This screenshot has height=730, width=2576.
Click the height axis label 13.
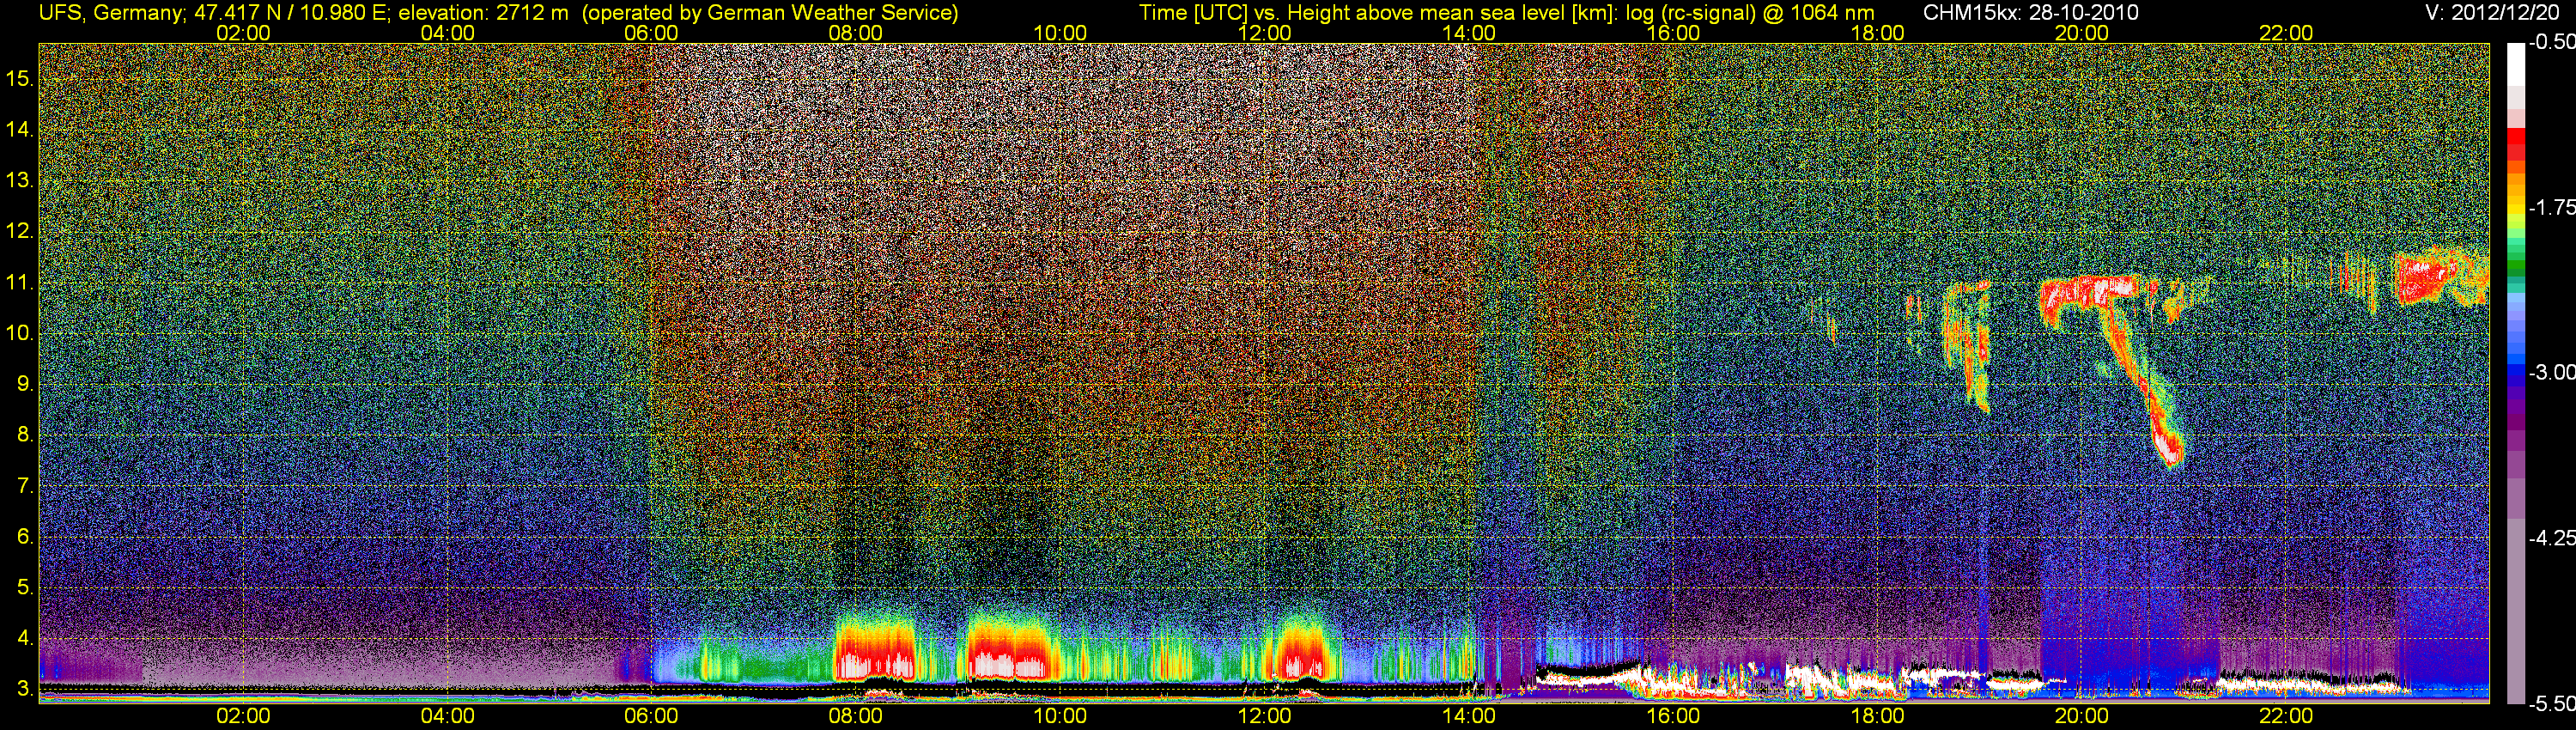(x=19, y=180)
